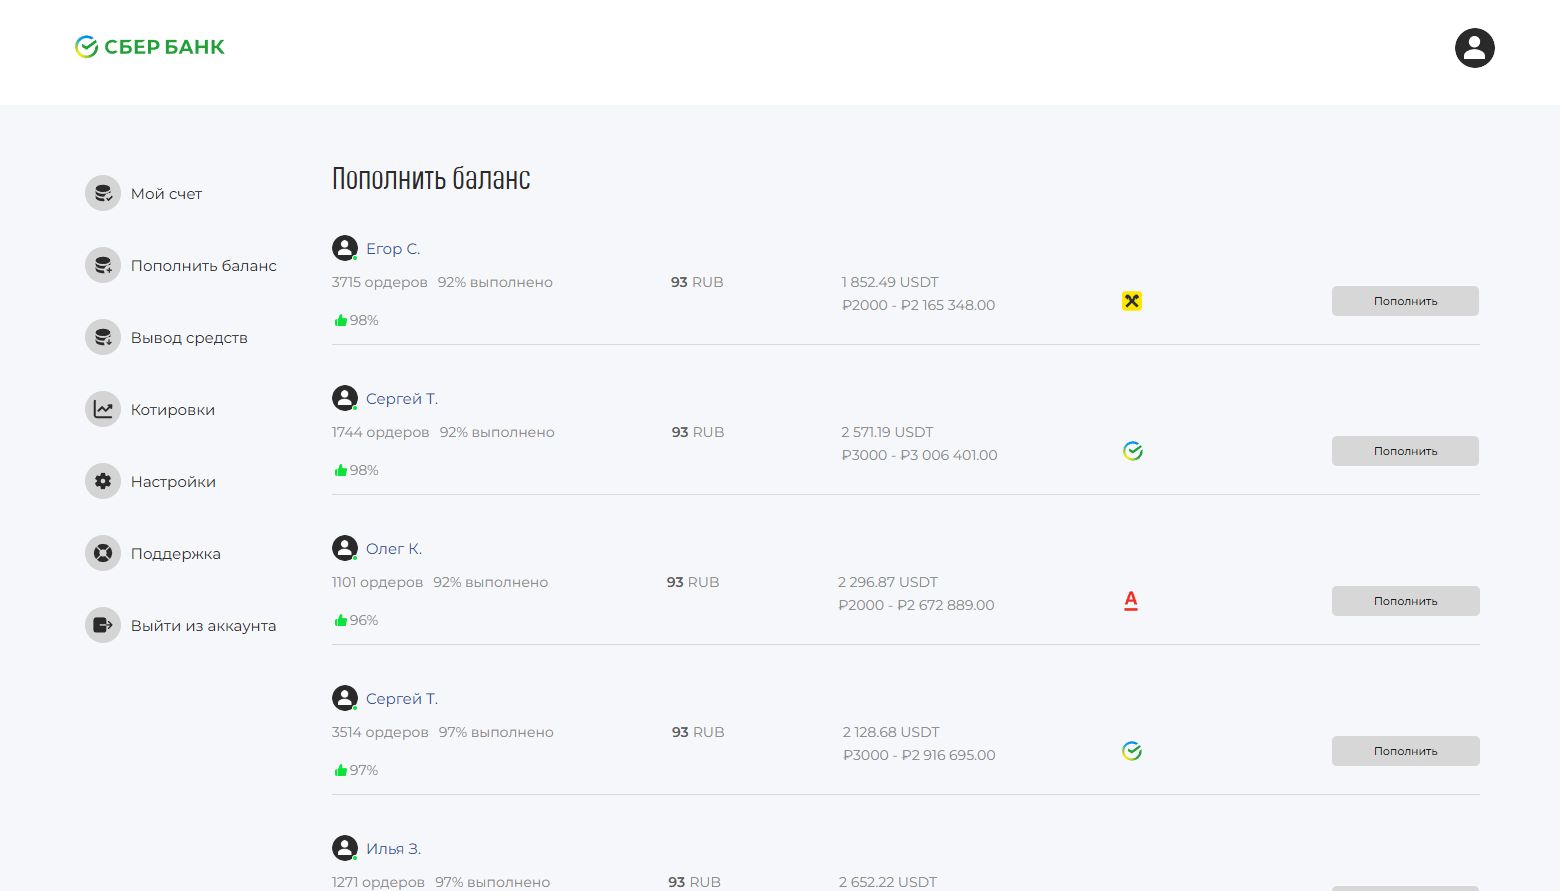
Task: Click 93 RUB price in Олег К. row
Action: [693, 582]
